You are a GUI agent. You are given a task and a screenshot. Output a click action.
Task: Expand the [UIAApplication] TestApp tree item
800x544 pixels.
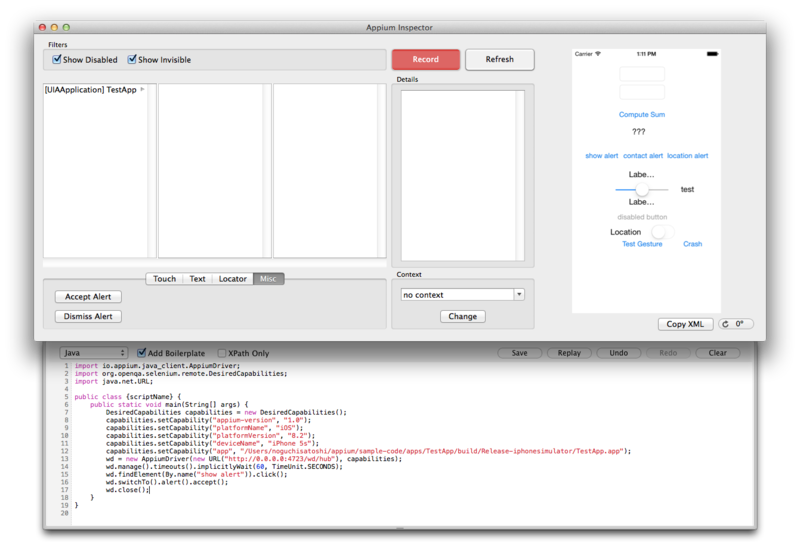[x=142, y=89]
